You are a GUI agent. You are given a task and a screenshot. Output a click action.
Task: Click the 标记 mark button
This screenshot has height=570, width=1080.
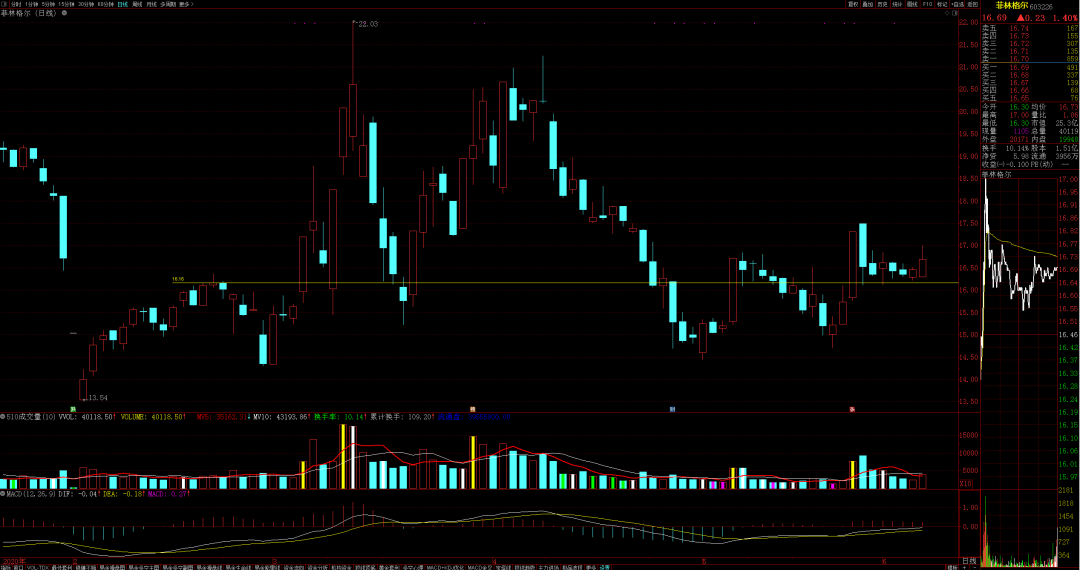tap(942, 4)
